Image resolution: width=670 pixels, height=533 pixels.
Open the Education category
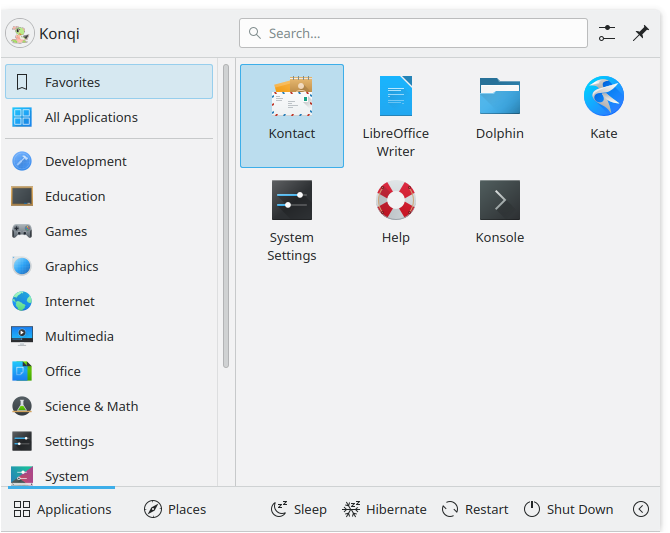click(x=109, y=196)
